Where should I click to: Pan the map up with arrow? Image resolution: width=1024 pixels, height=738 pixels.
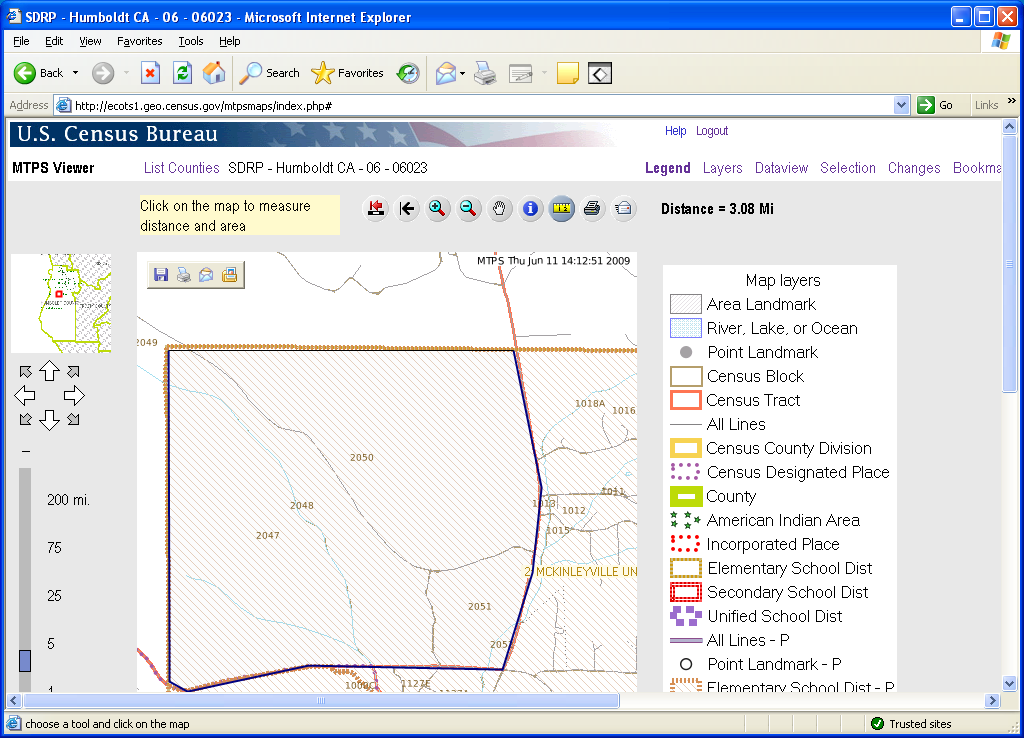(x=49, y=372)
